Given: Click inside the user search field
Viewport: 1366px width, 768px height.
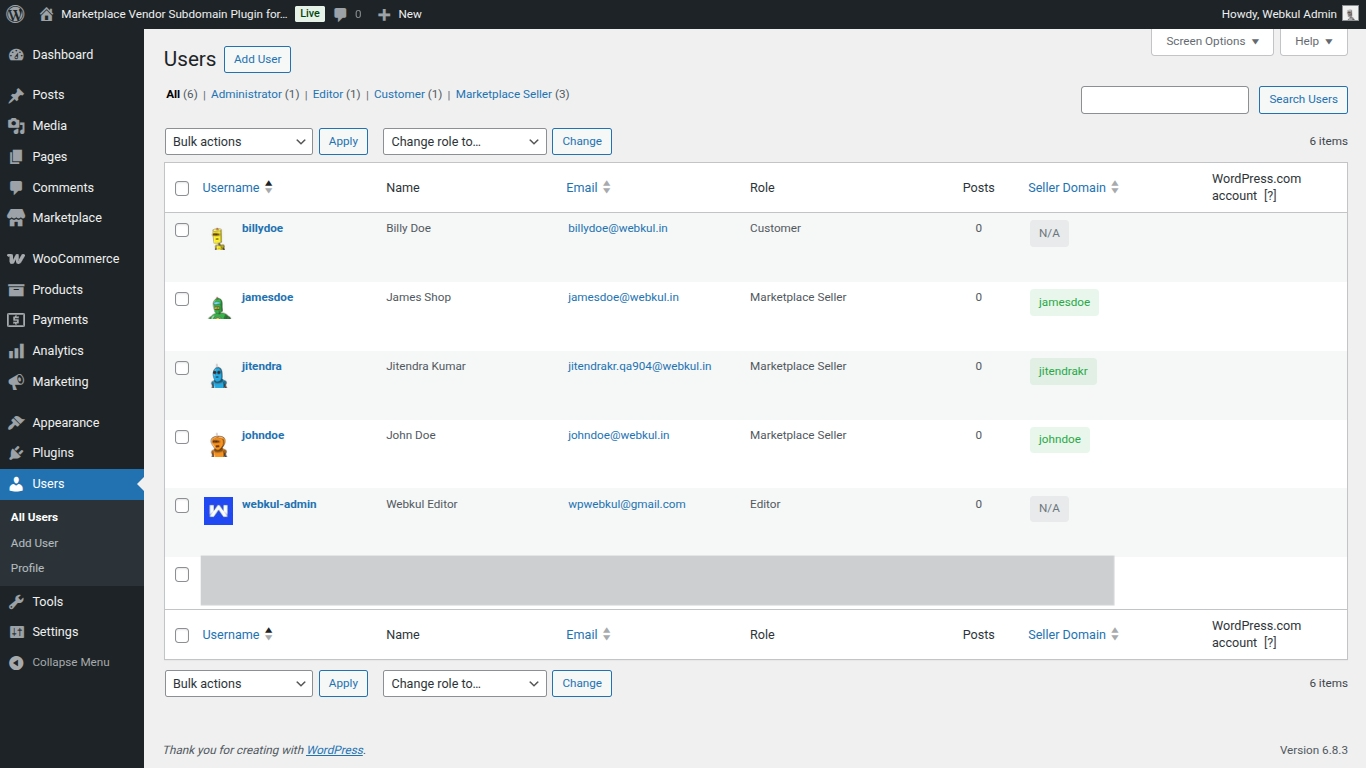Looking at the screenshot, I should coord(1164,100).
